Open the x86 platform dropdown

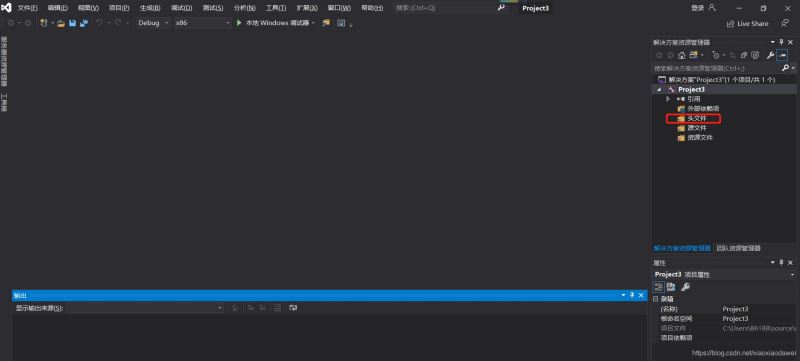[x=203, y=23]
